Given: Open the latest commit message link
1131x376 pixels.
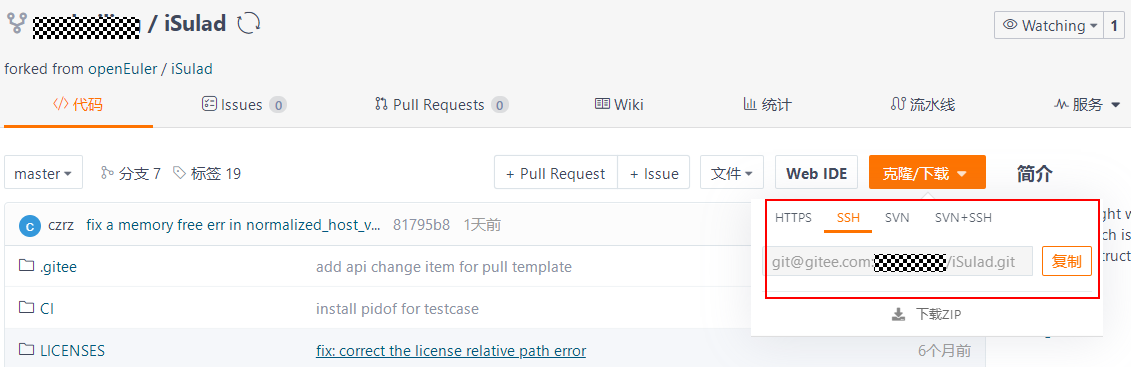Looking at the screenshot, I should coord(233,225).
